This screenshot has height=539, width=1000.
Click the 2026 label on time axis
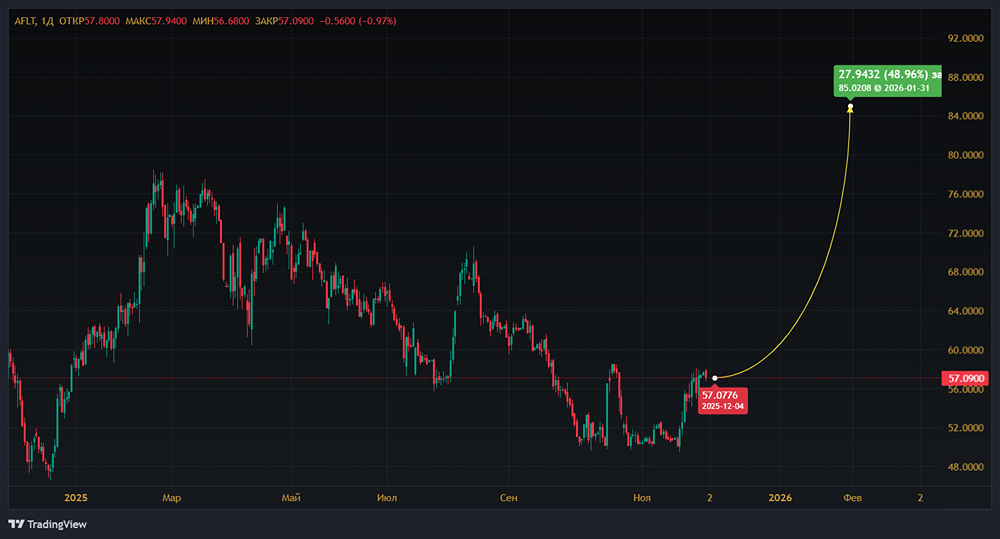click(x=780, y=498)
